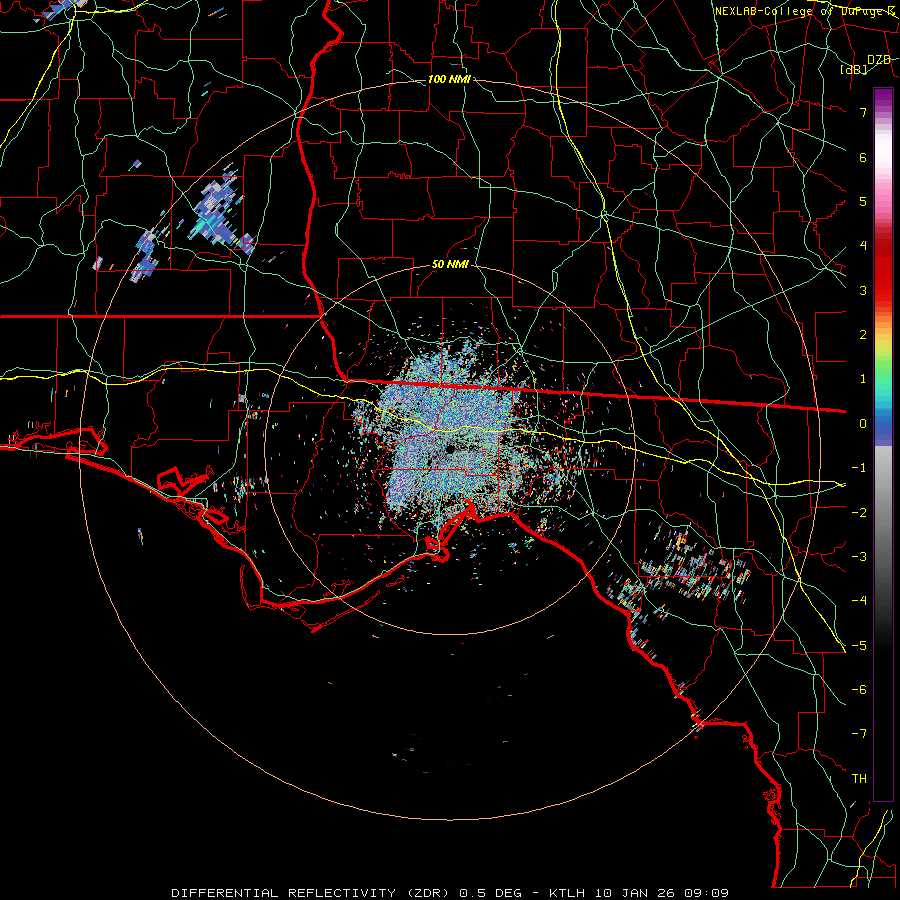Click the "5" value on the color scale
The height and width of the screenshot is (900, 900).
click(863, 201)
